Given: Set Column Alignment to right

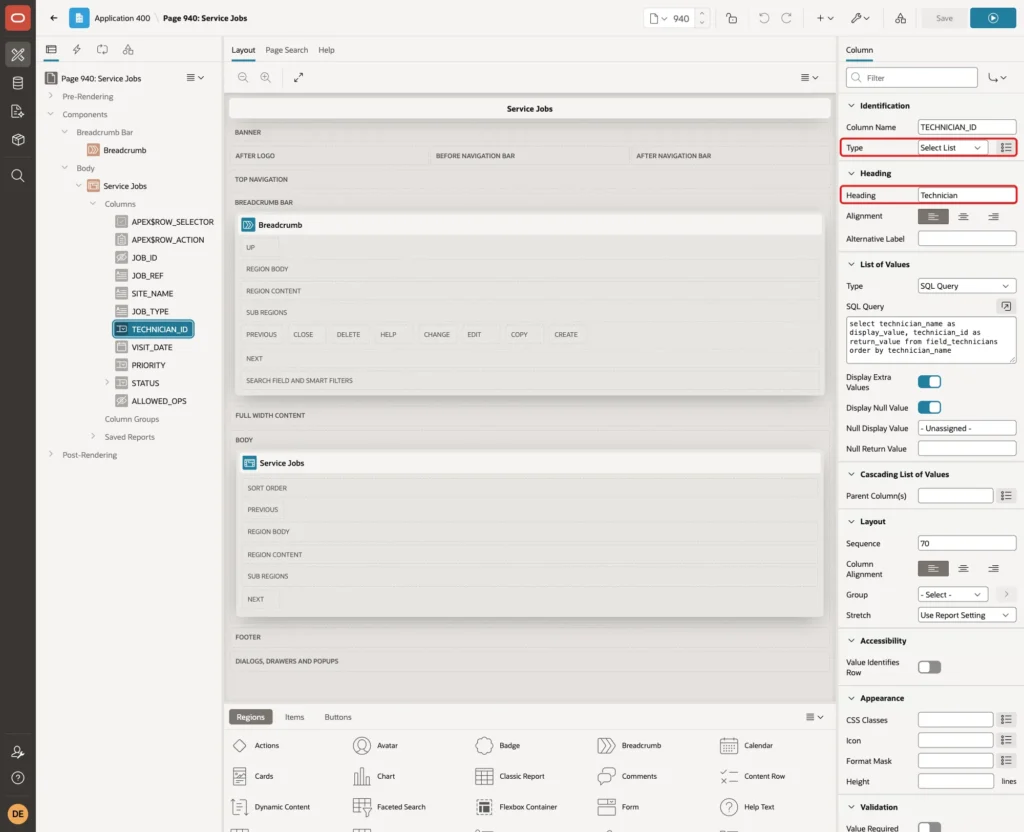Looking at the screenshot, I should tap(993, 568).
